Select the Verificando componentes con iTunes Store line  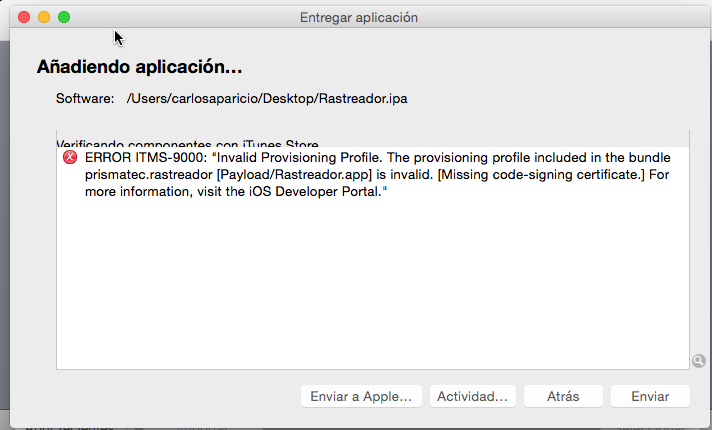click(x=188, y=142)
